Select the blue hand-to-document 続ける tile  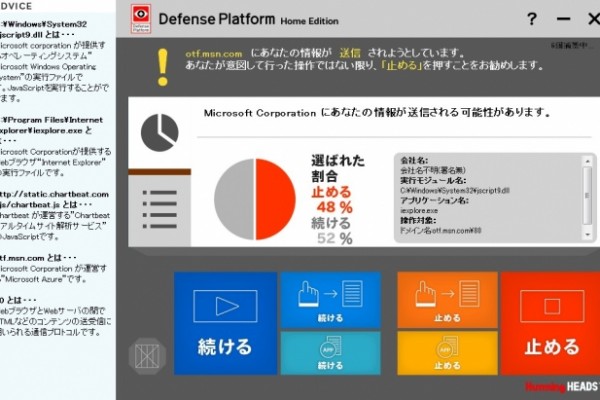coord(331,300)
